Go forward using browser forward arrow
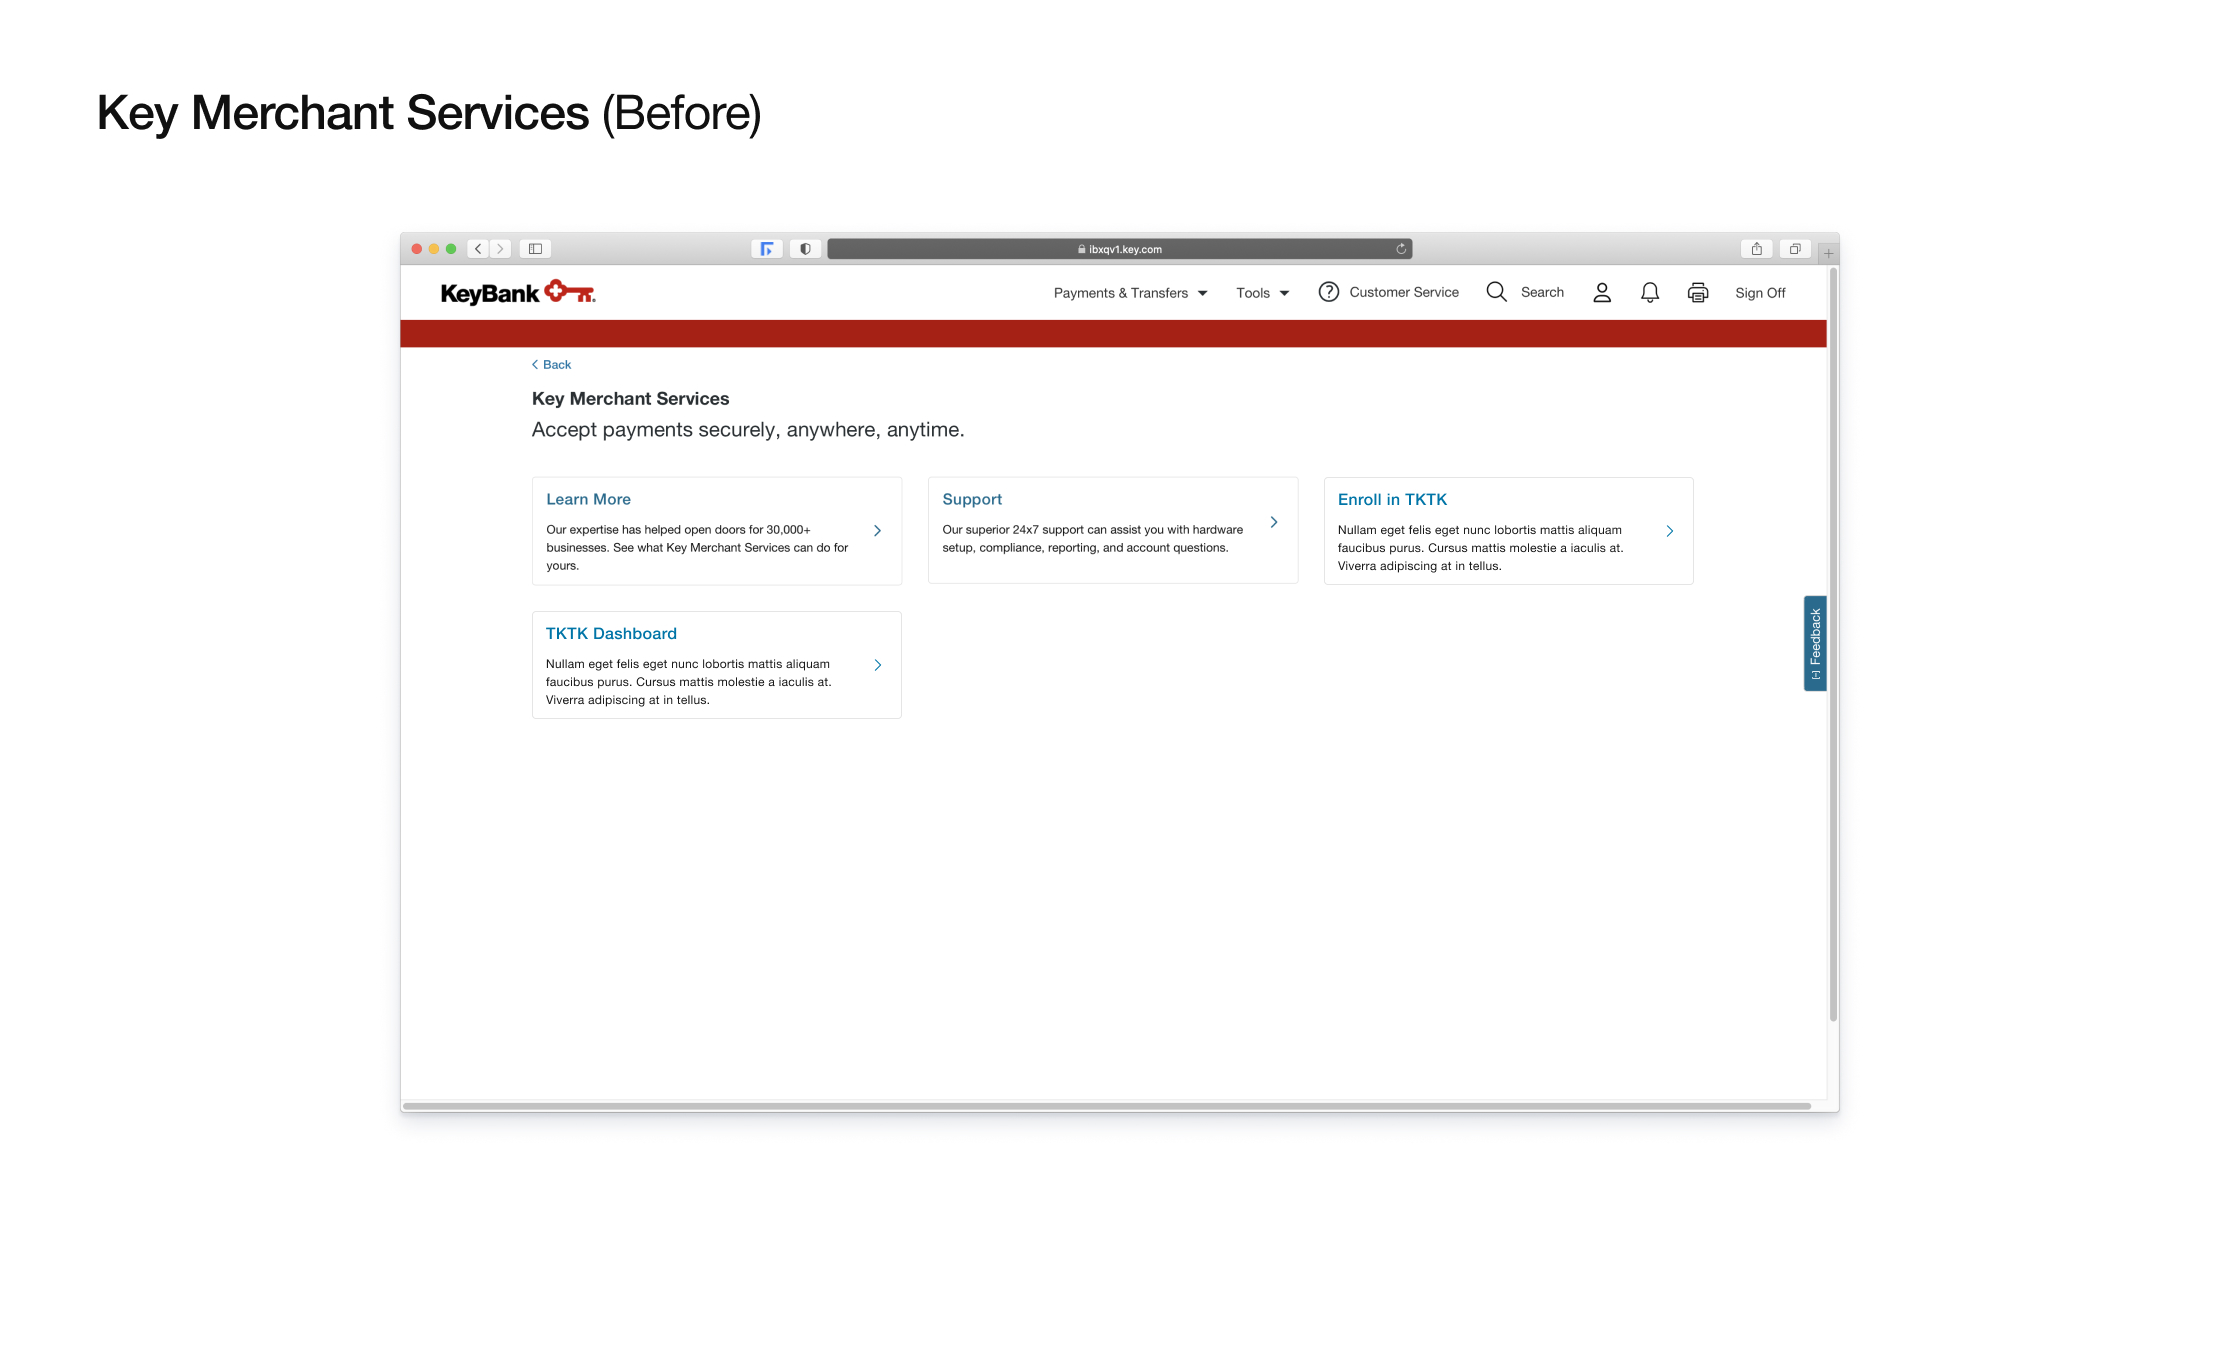 tap(500, 249)
